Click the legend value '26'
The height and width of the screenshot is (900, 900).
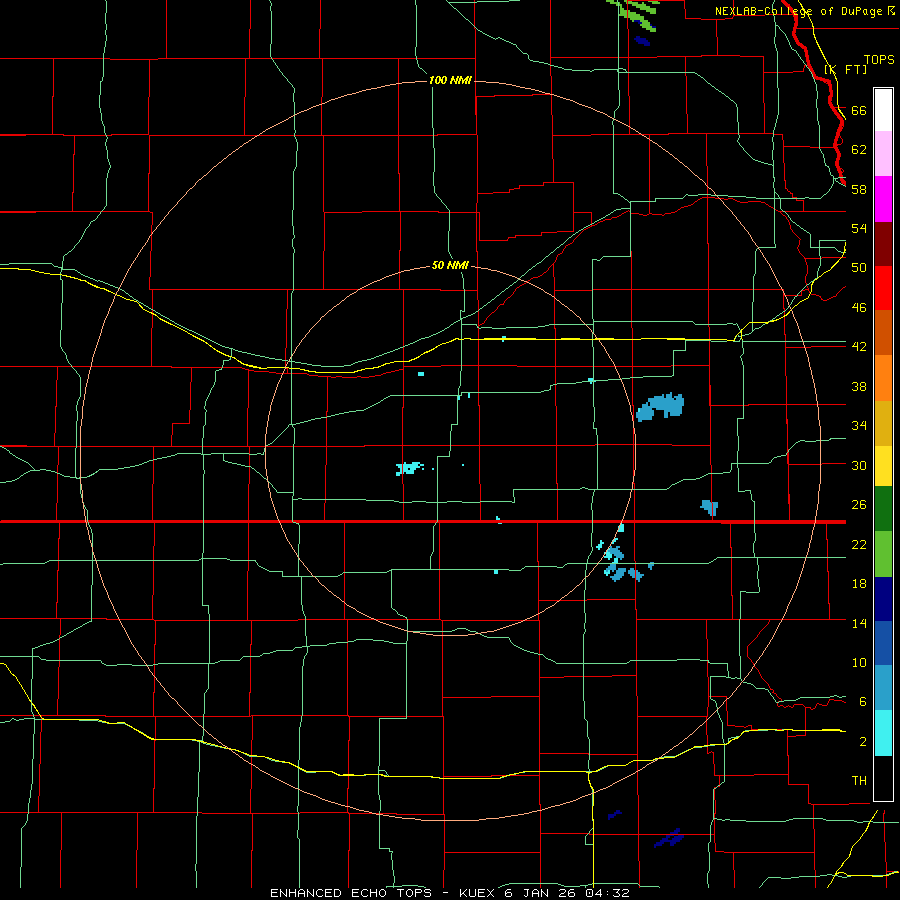859,505
